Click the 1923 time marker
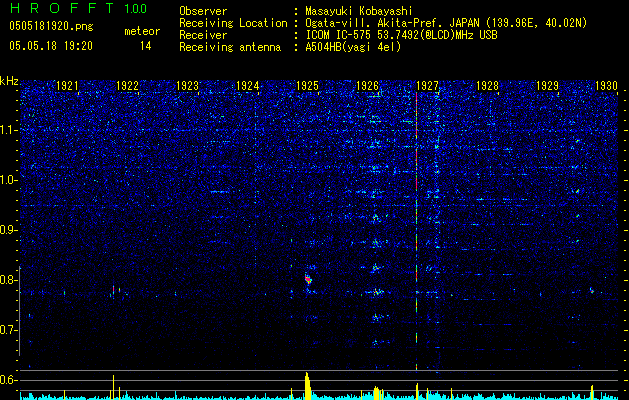 click(187, 86)
